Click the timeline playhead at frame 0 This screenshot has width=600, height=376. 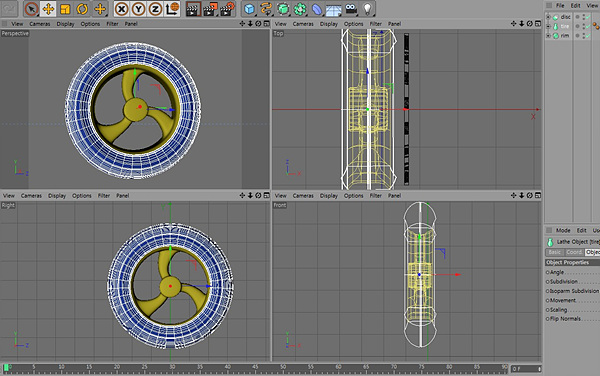click(x=6, y=368)
